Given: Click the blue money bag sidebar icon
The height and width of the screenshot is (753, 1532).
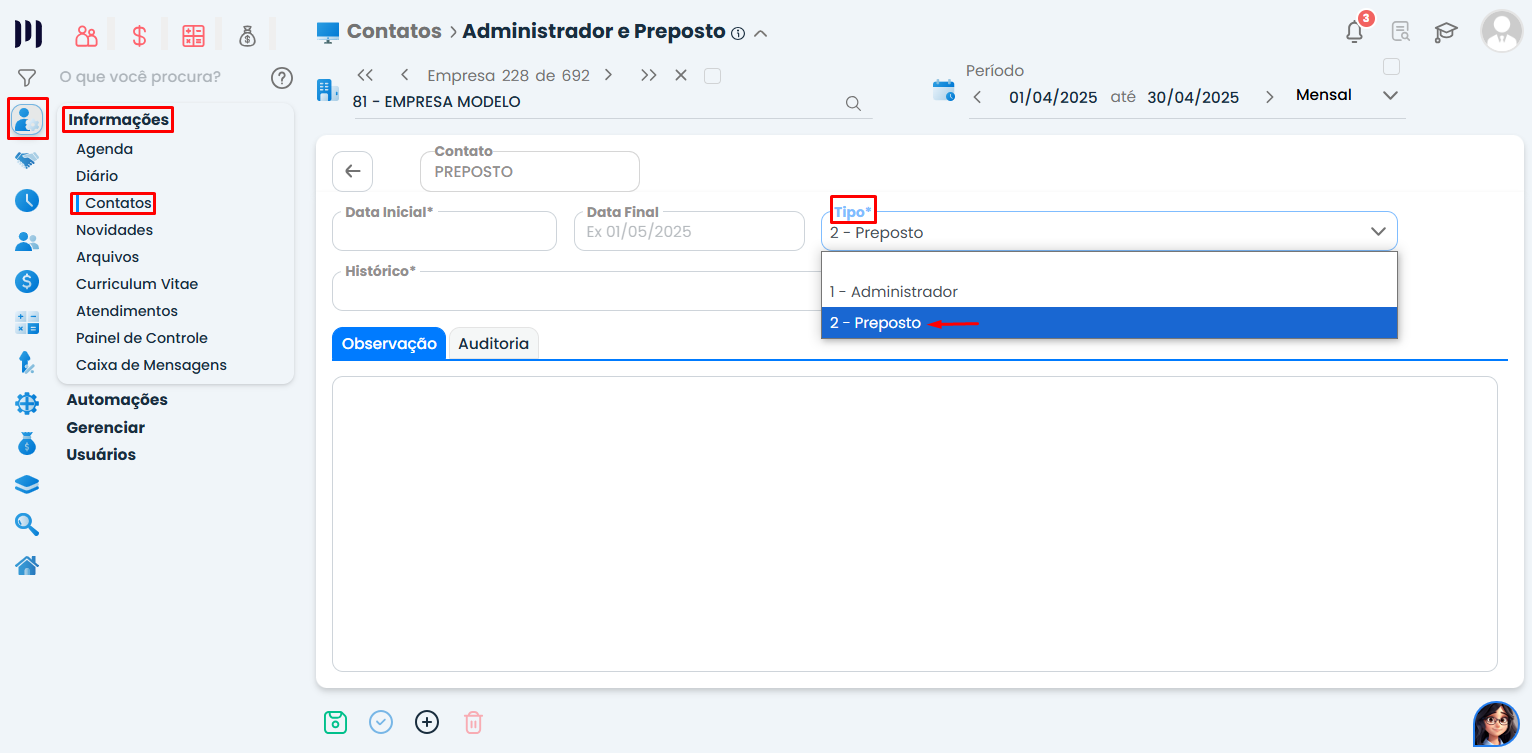Looking at the screenshot, I should [x=27, y=443].
